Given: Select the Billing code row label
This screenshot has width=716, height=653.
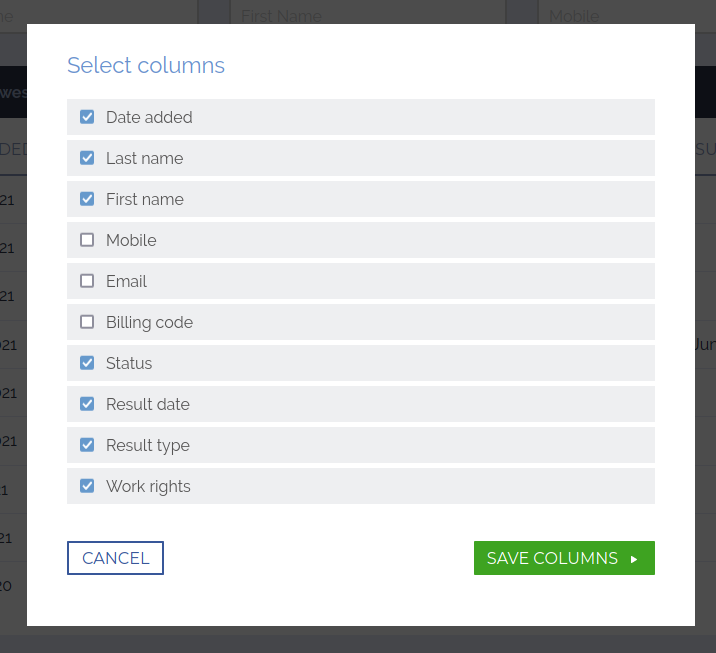Looking at the screenshot, I should (x=149, y=322).
